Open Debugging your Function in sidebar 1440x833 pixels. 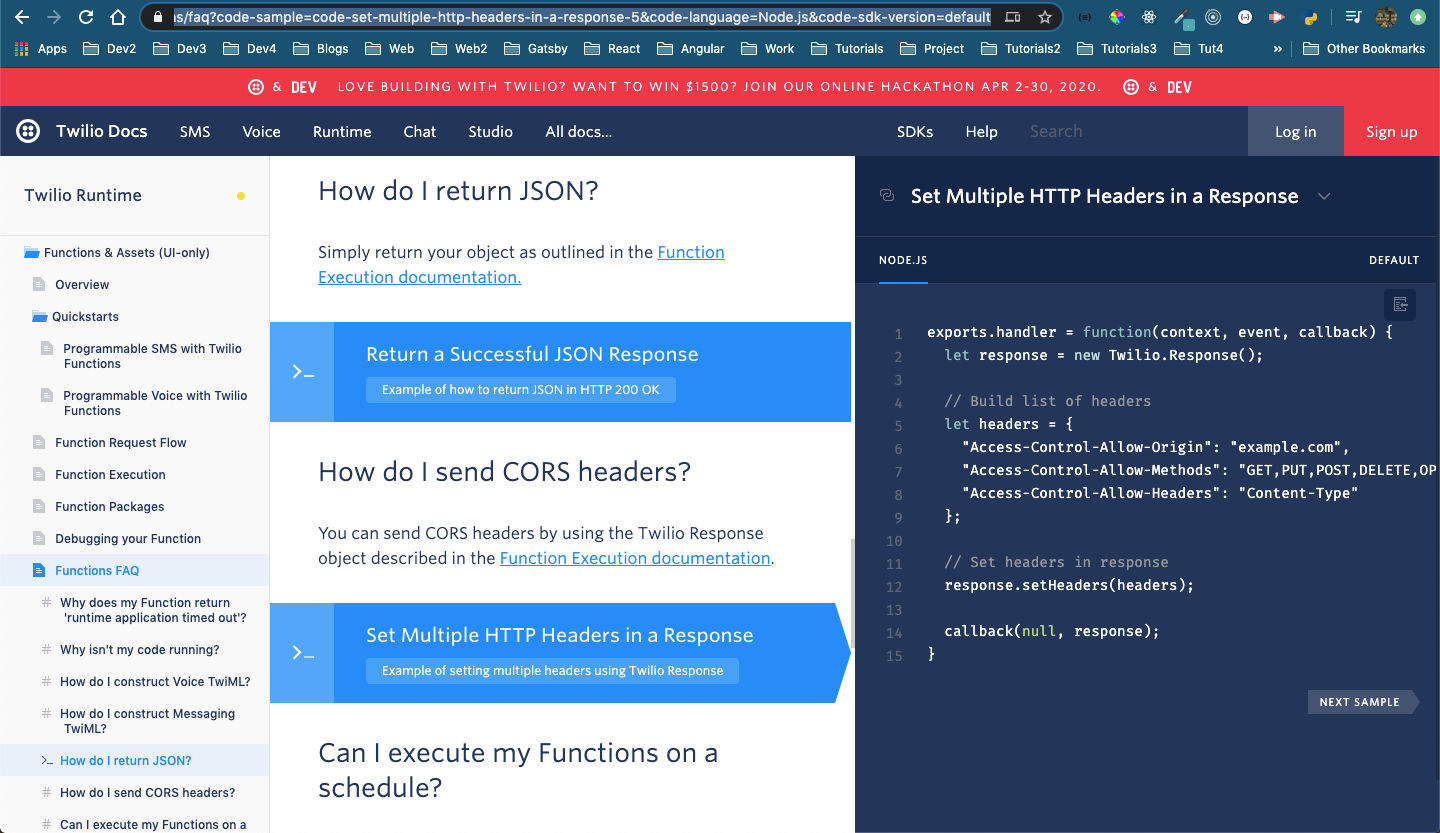click(x=128, y=538)
